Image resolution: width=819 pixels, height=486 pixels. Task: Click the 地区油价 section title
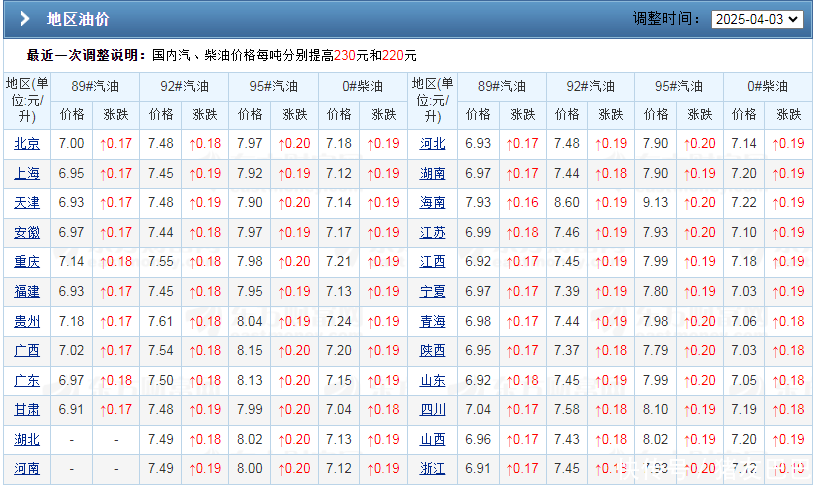78,19
